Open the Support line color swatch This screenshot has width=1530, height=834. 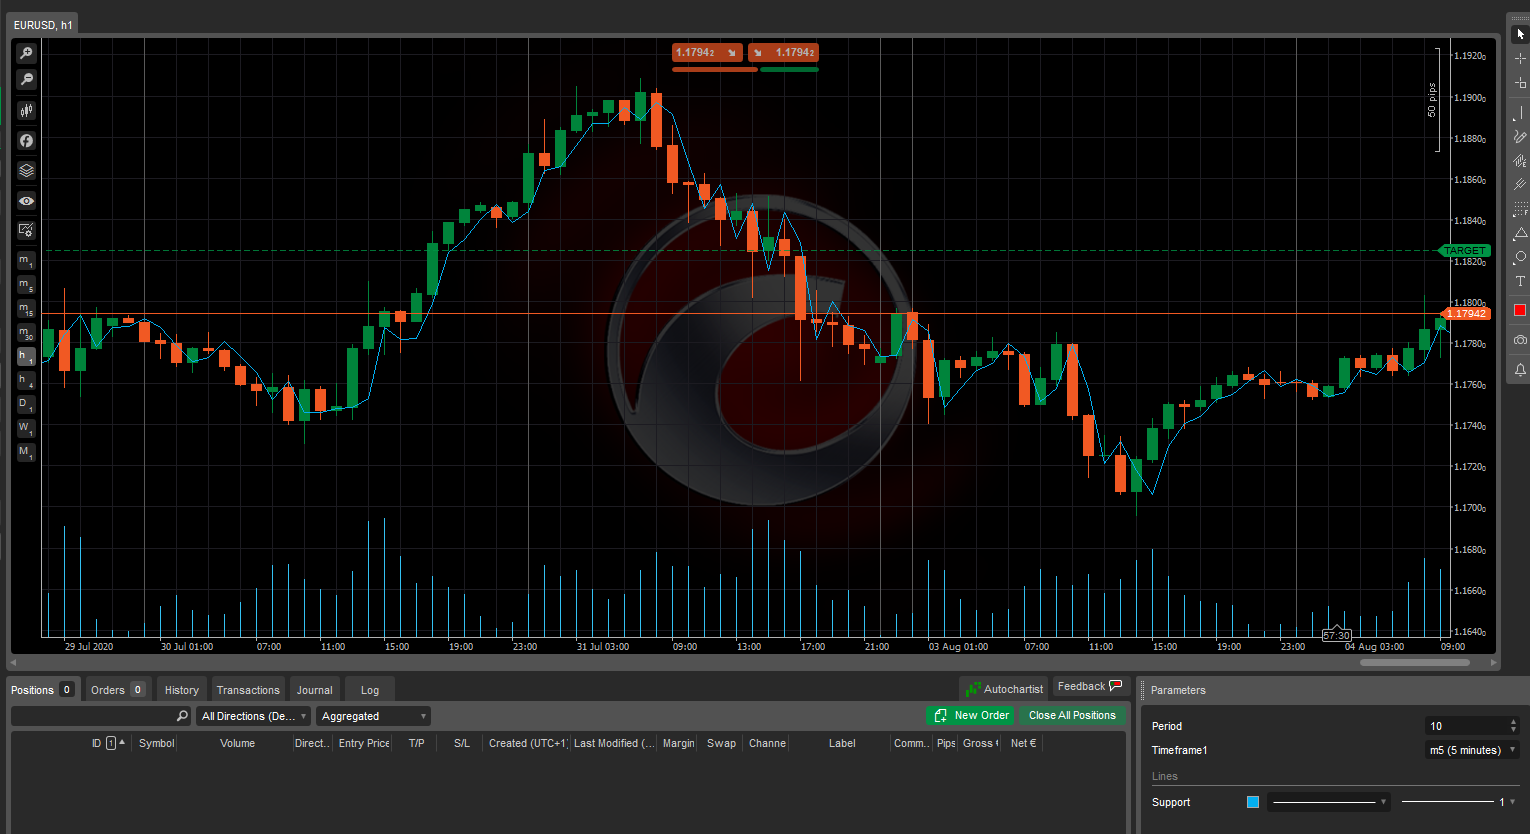coord(1253,802)
